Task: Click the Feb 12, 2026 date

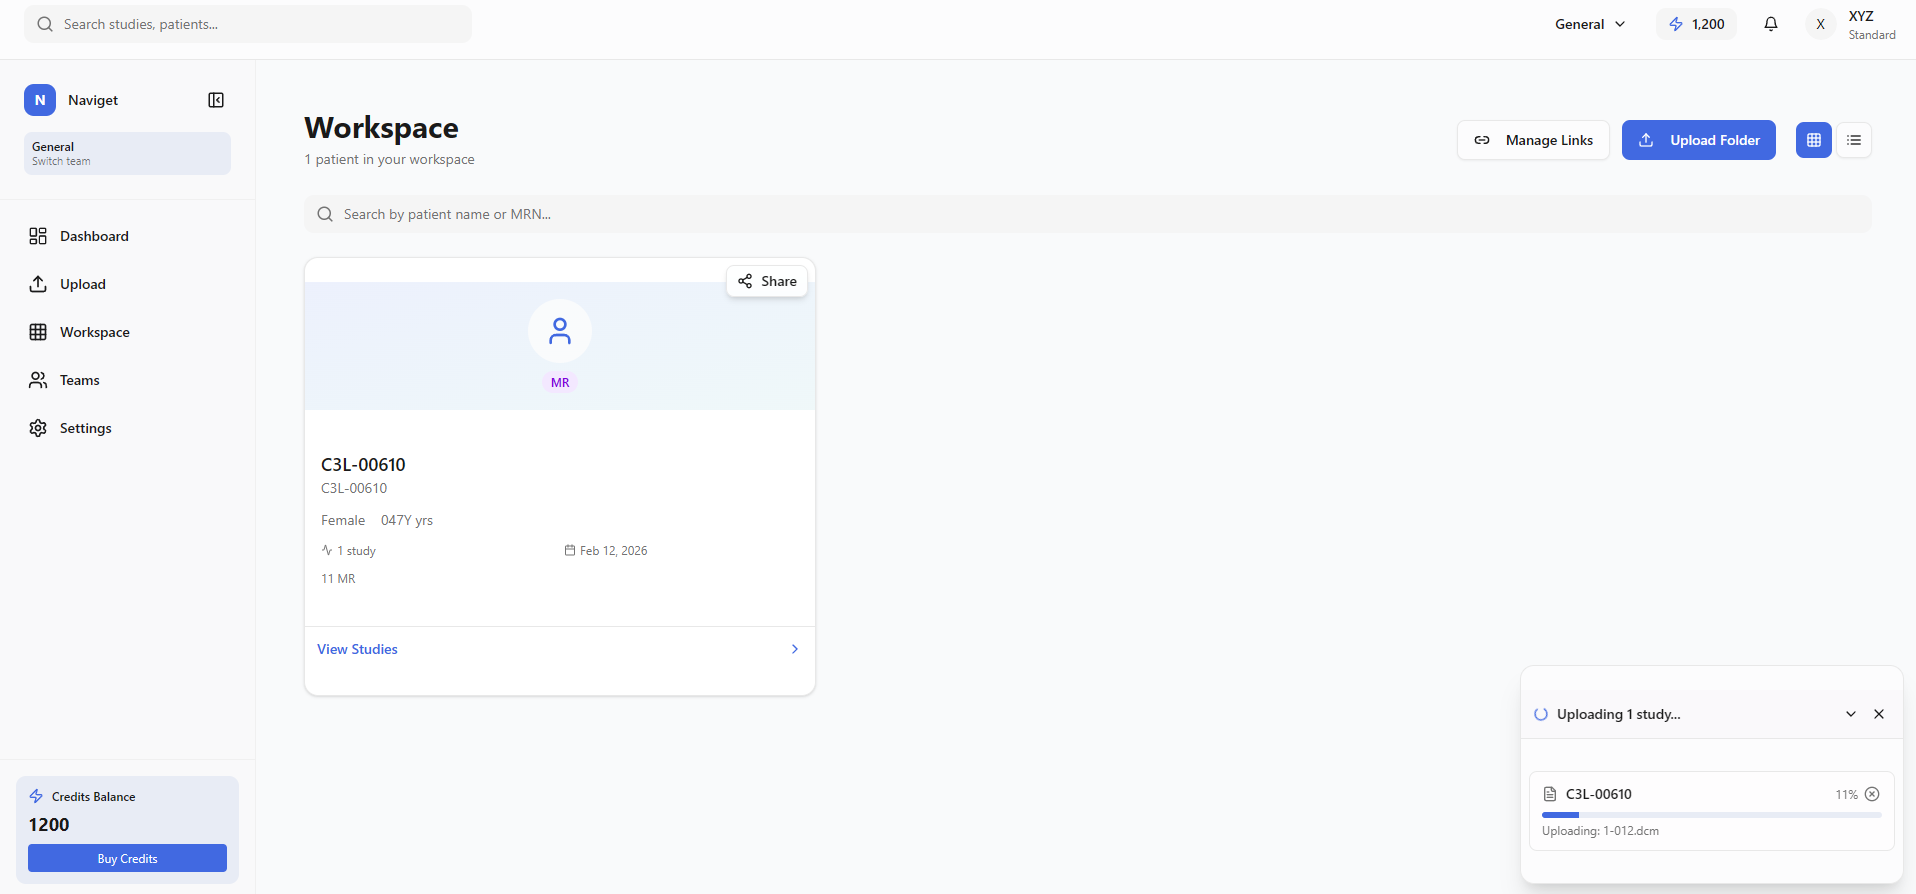Action: tap(613, 551)
